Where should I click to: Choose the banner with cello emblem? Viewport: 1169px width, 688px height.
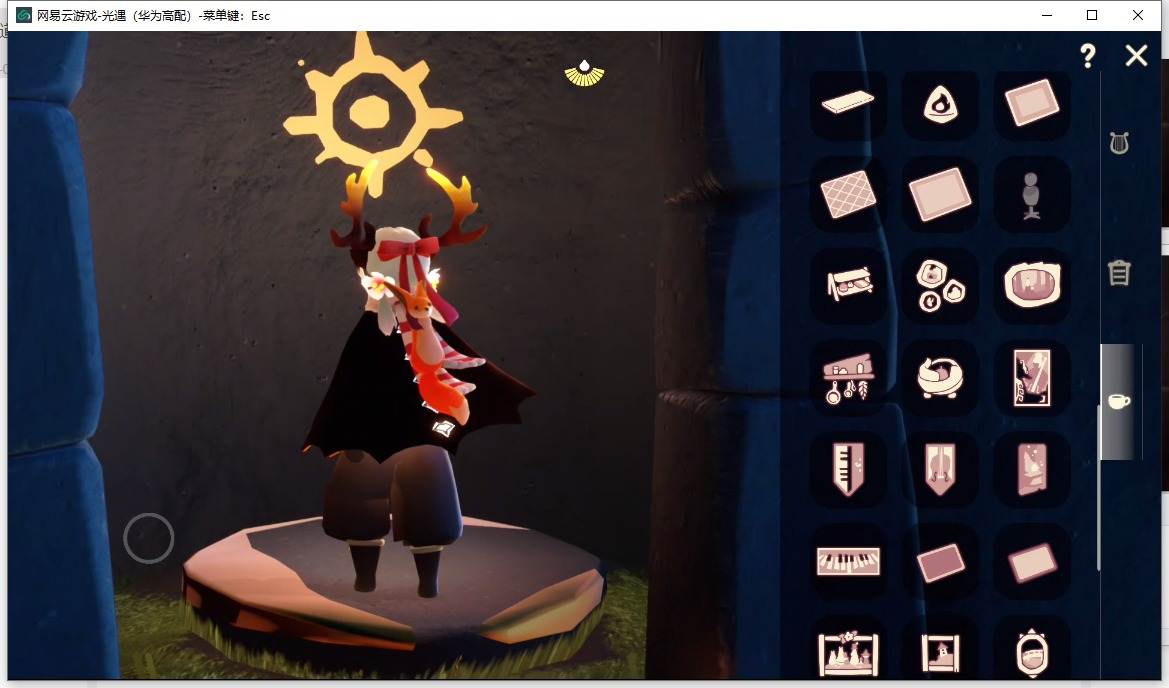[940, 470]
